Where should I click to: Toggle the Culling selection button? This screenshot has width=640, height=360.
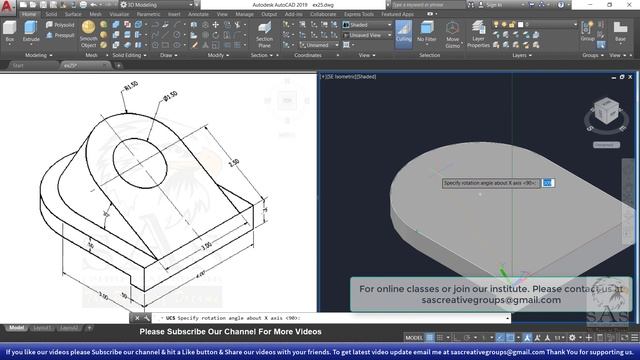point(404,33)
